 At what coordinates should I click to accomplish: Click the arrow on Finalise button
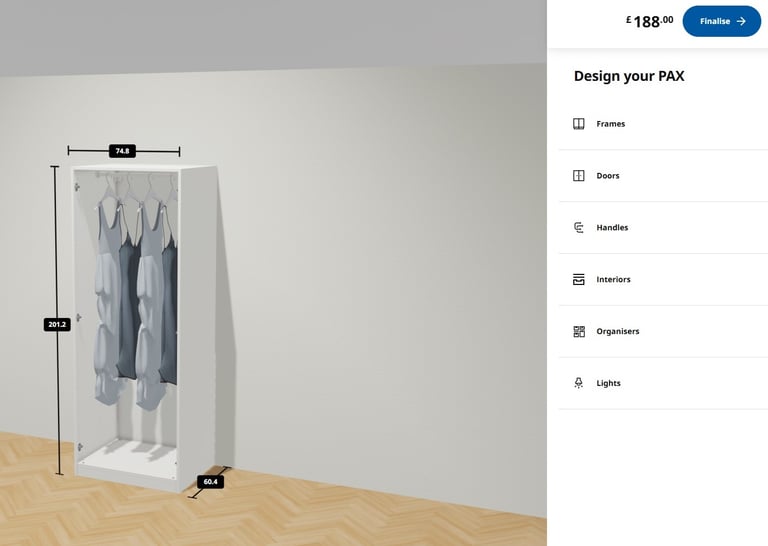click(x=741, y=21)
